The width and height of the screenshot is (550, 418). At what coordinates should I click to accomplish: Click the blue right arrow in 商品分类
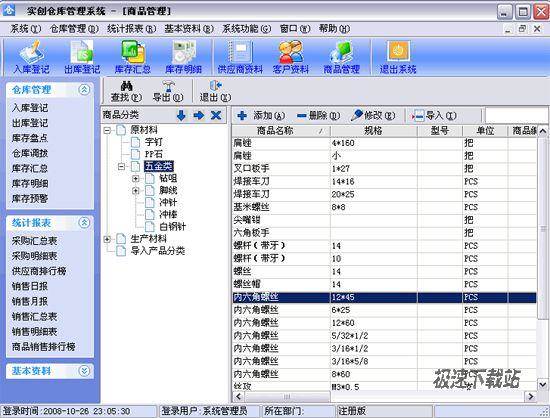(x=199, y=115)
